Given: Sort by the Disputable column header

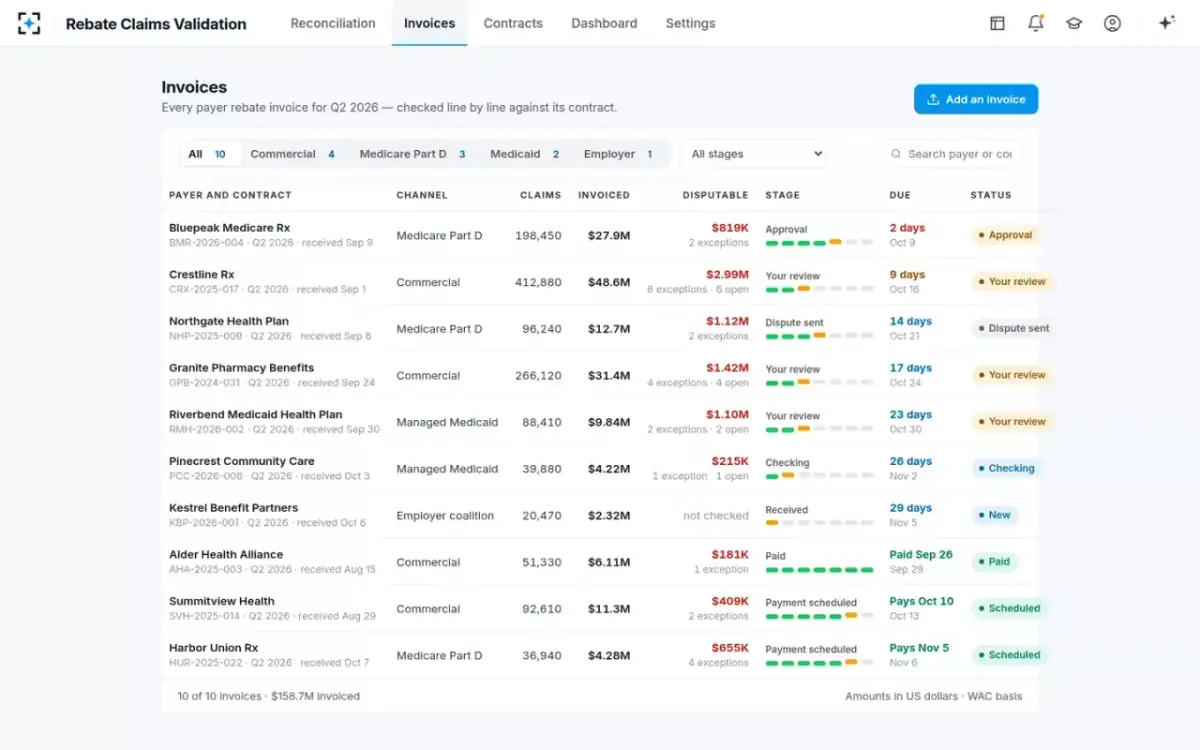Looking at the screenshot, I should pos(716,195).
